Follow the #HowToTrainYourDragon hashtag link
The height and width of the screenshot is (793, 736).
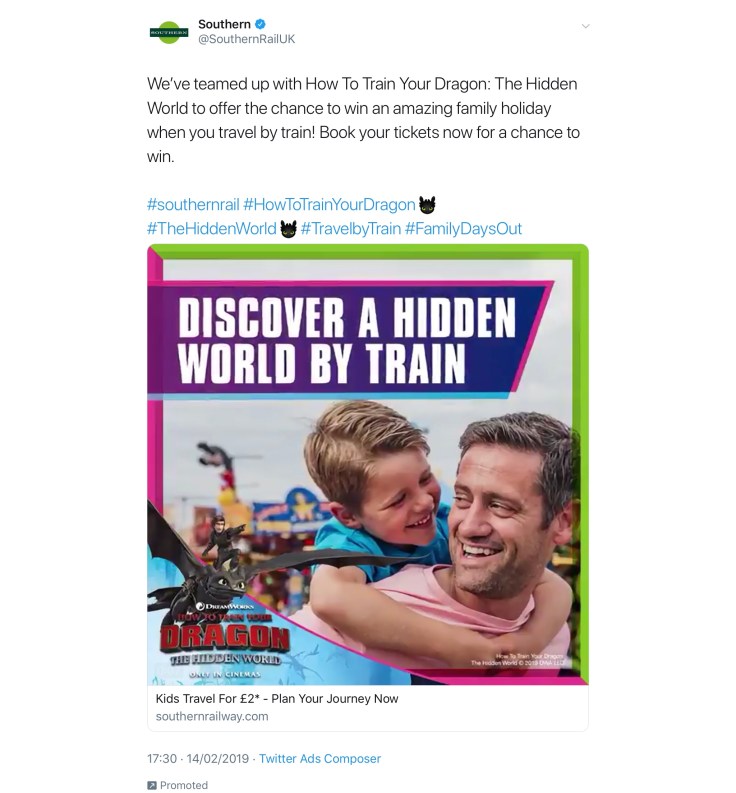click(329, 204)
